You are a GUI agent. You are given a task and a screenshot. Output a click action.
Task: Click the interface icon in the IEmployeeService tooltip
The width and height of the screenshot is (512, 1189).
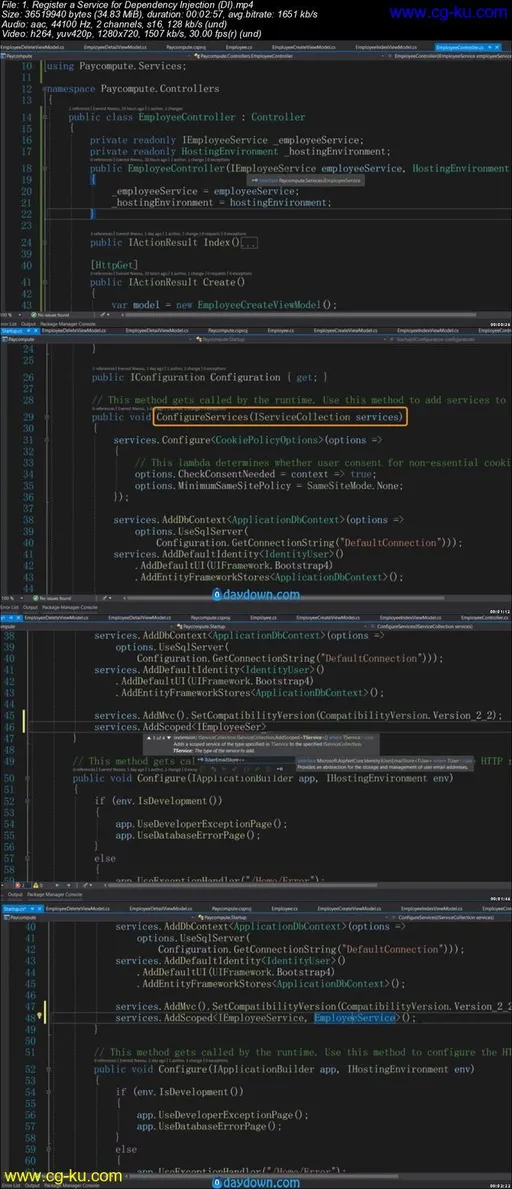pyautogui.click(x=256, y=181)
